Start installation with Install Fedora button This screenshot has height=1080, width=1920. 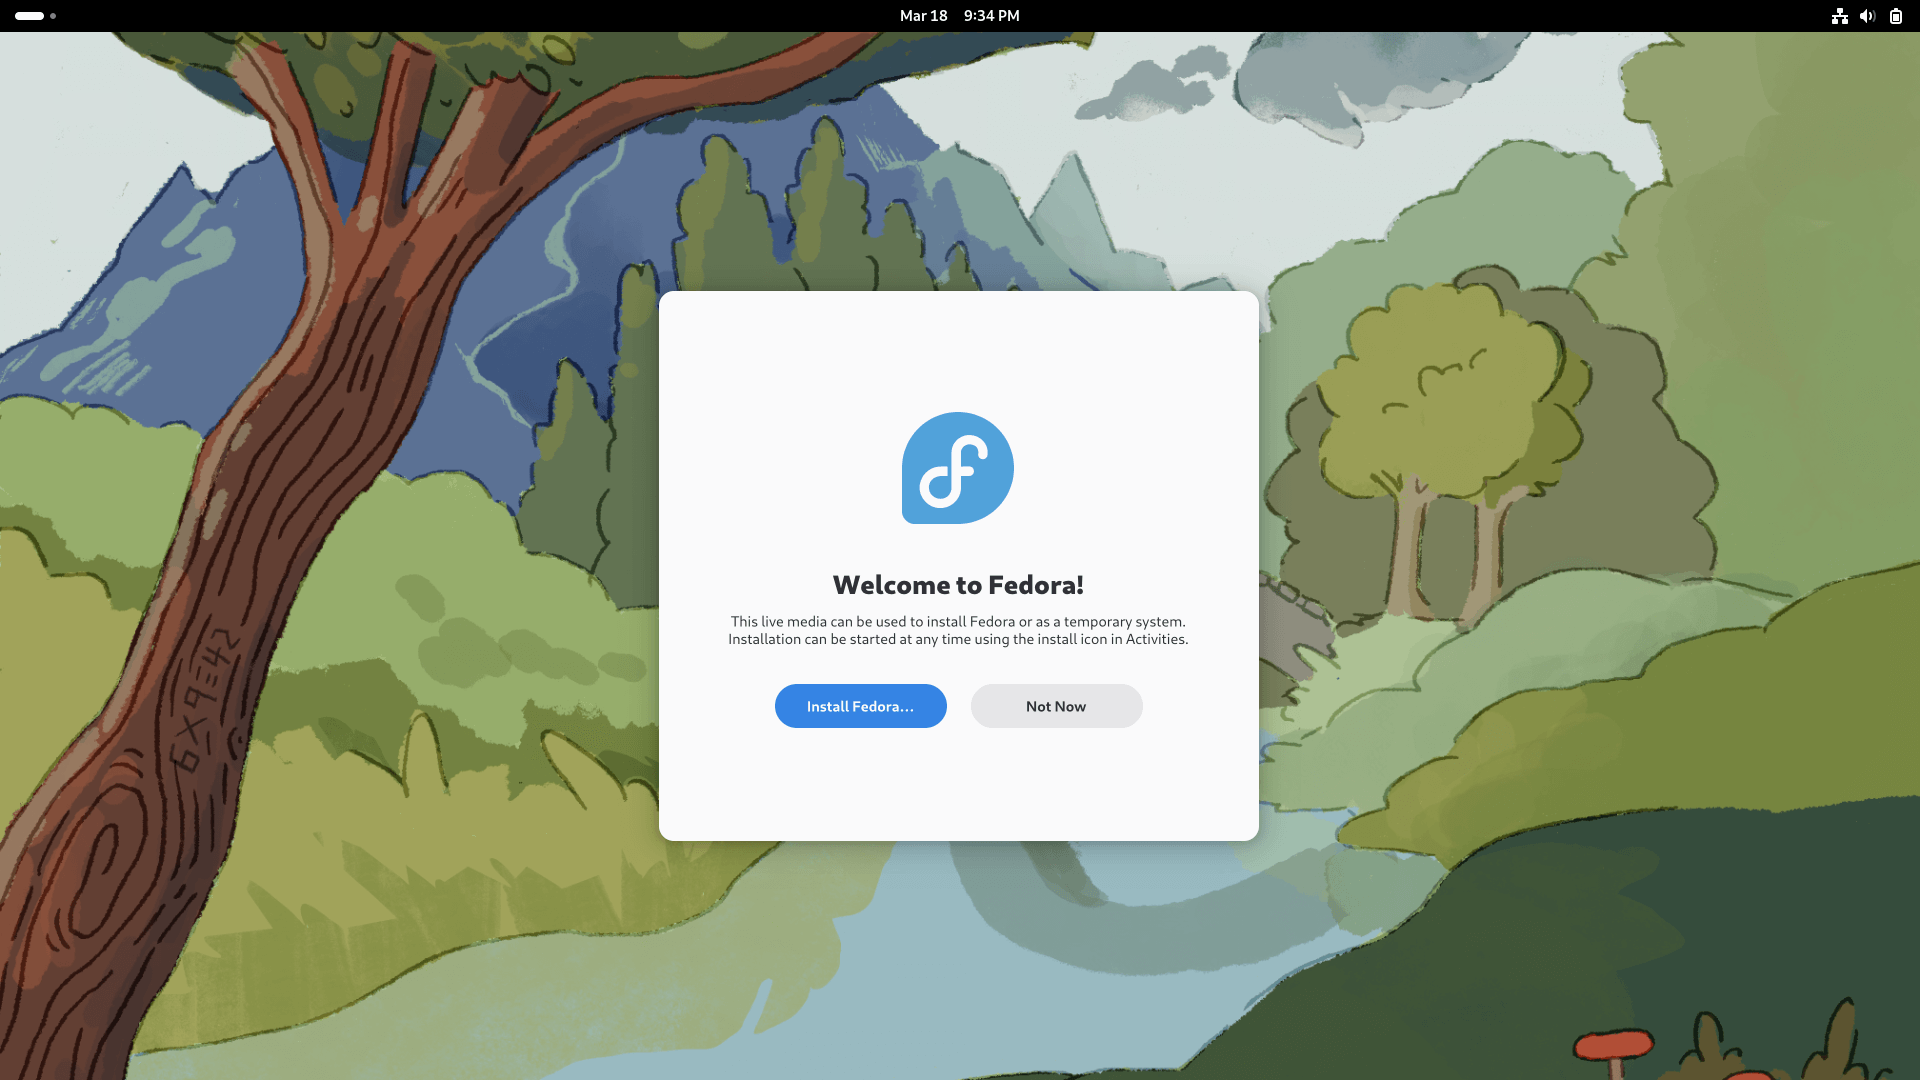(860, 706)
